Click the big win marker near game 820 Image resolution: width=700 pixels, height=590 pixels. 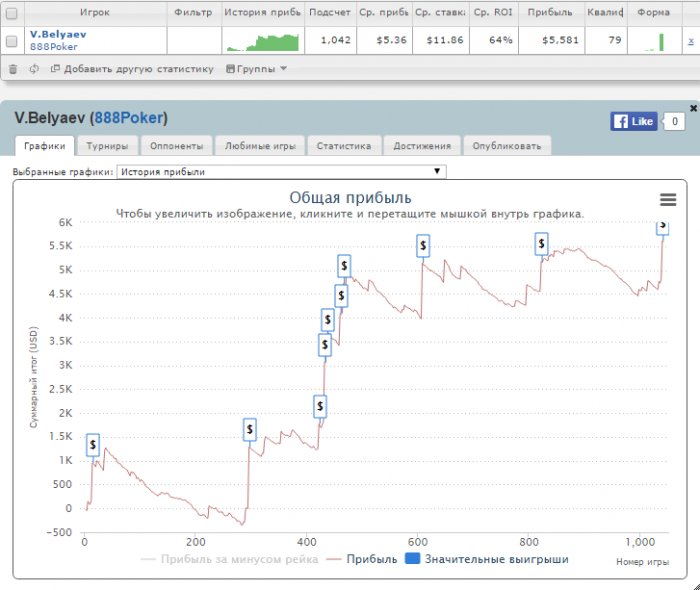[541, 244]
